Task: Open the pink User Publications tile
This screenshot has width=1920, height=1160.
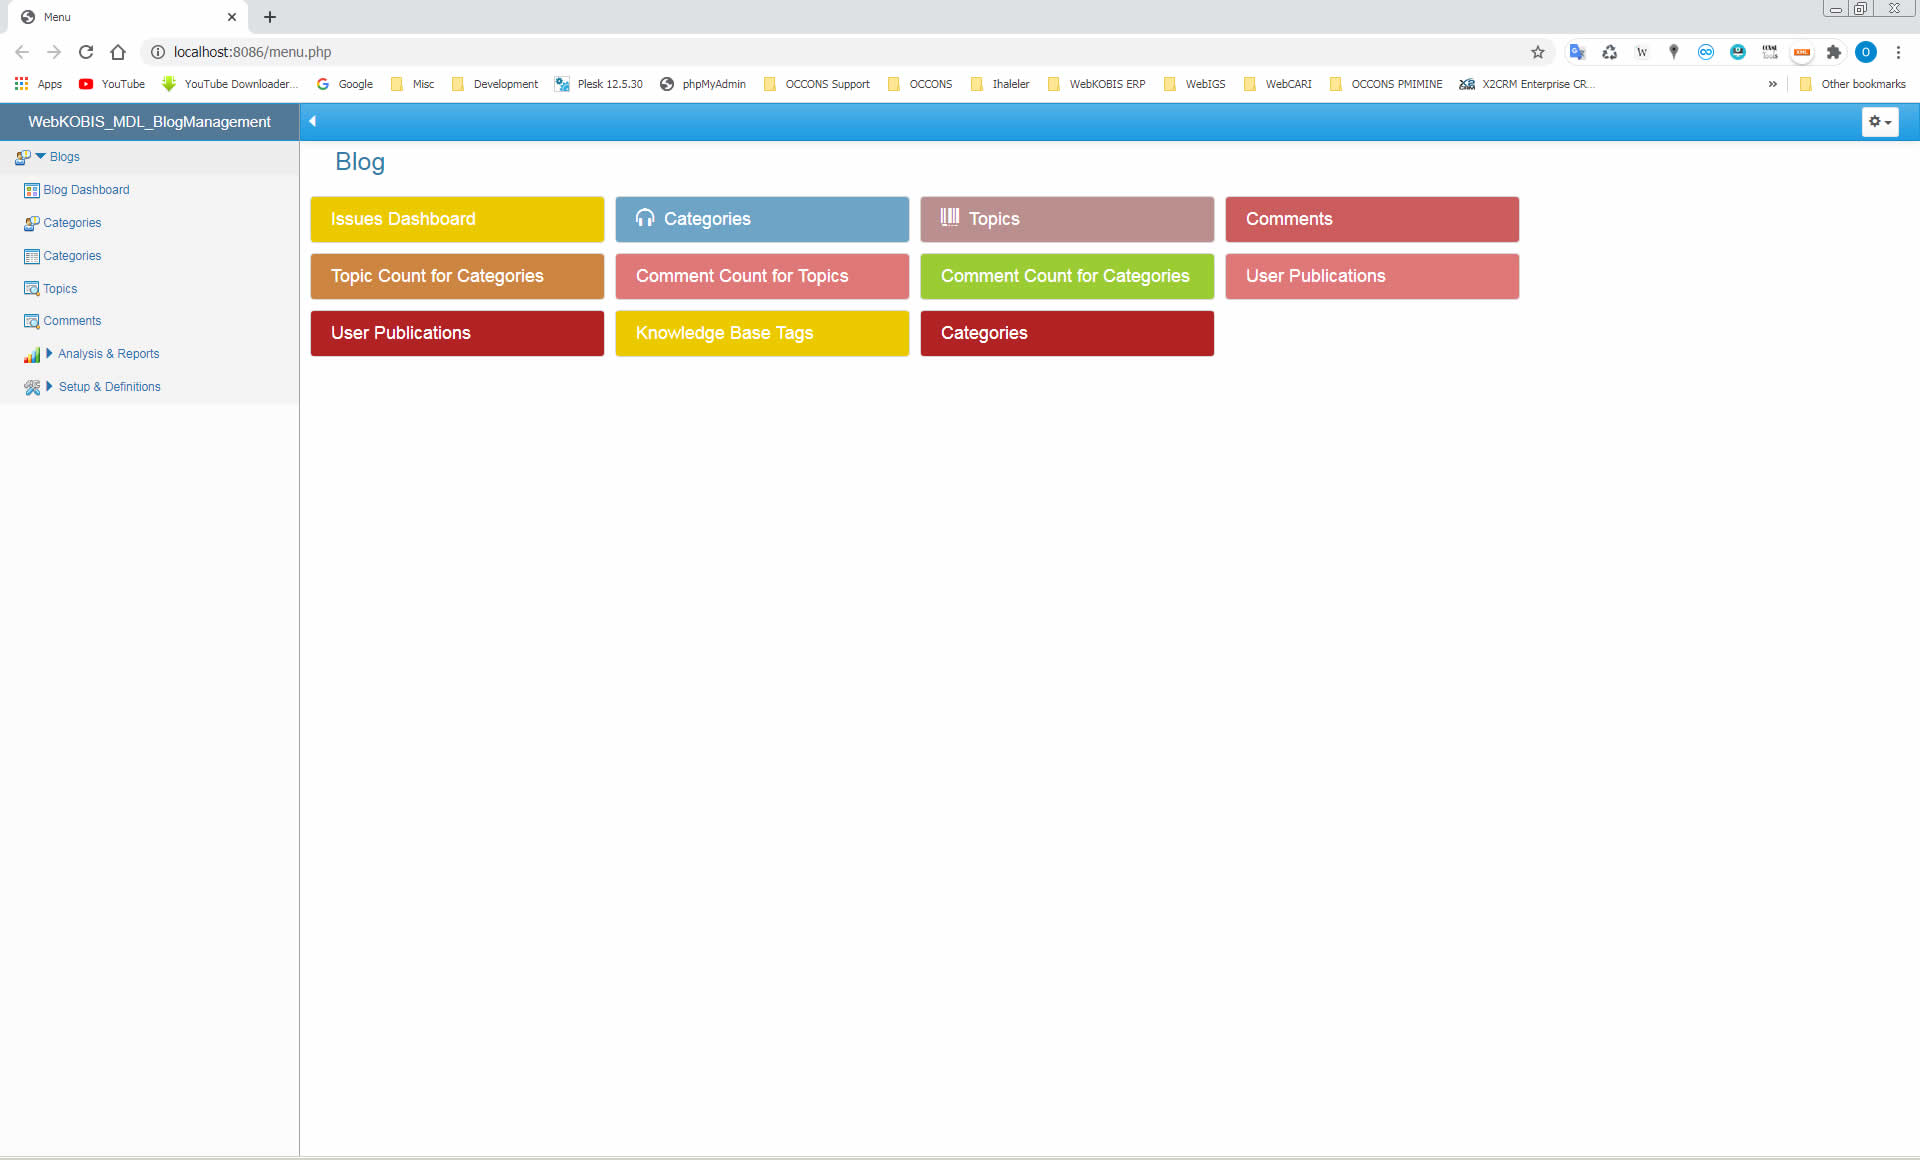Action: (x=1372, y=276)
